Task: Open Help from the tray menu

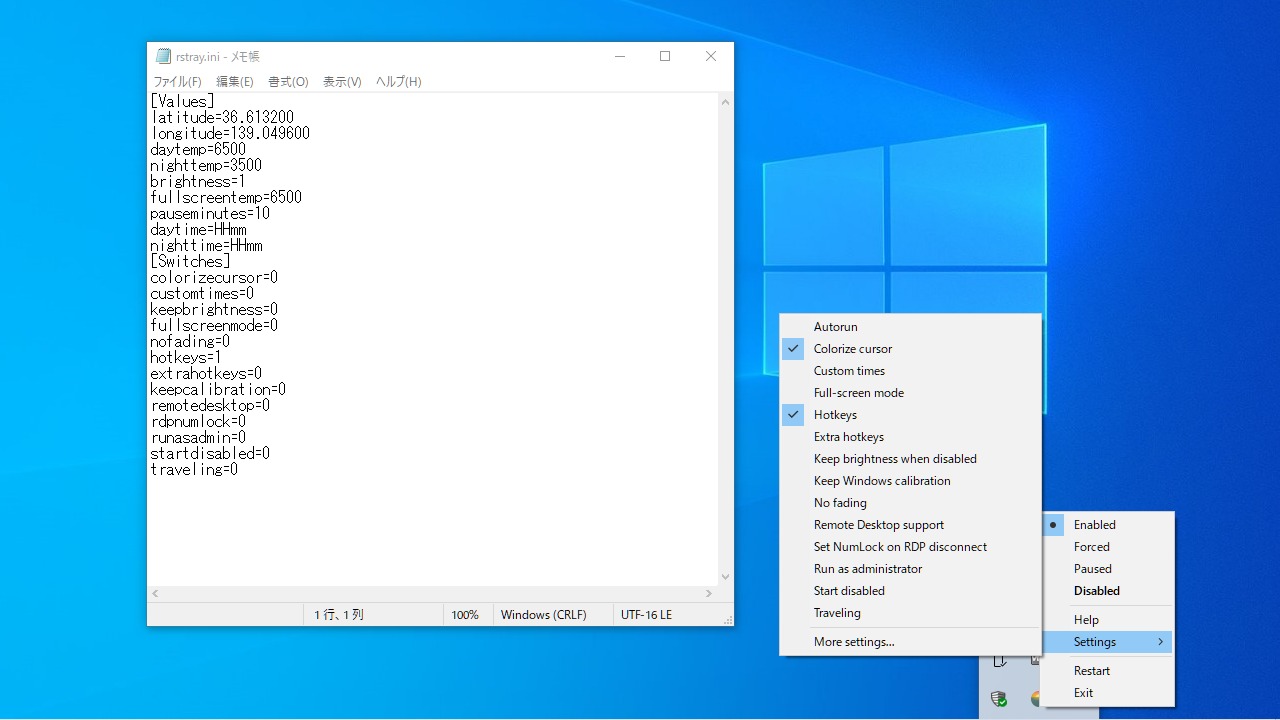Action: point(1107,620)
